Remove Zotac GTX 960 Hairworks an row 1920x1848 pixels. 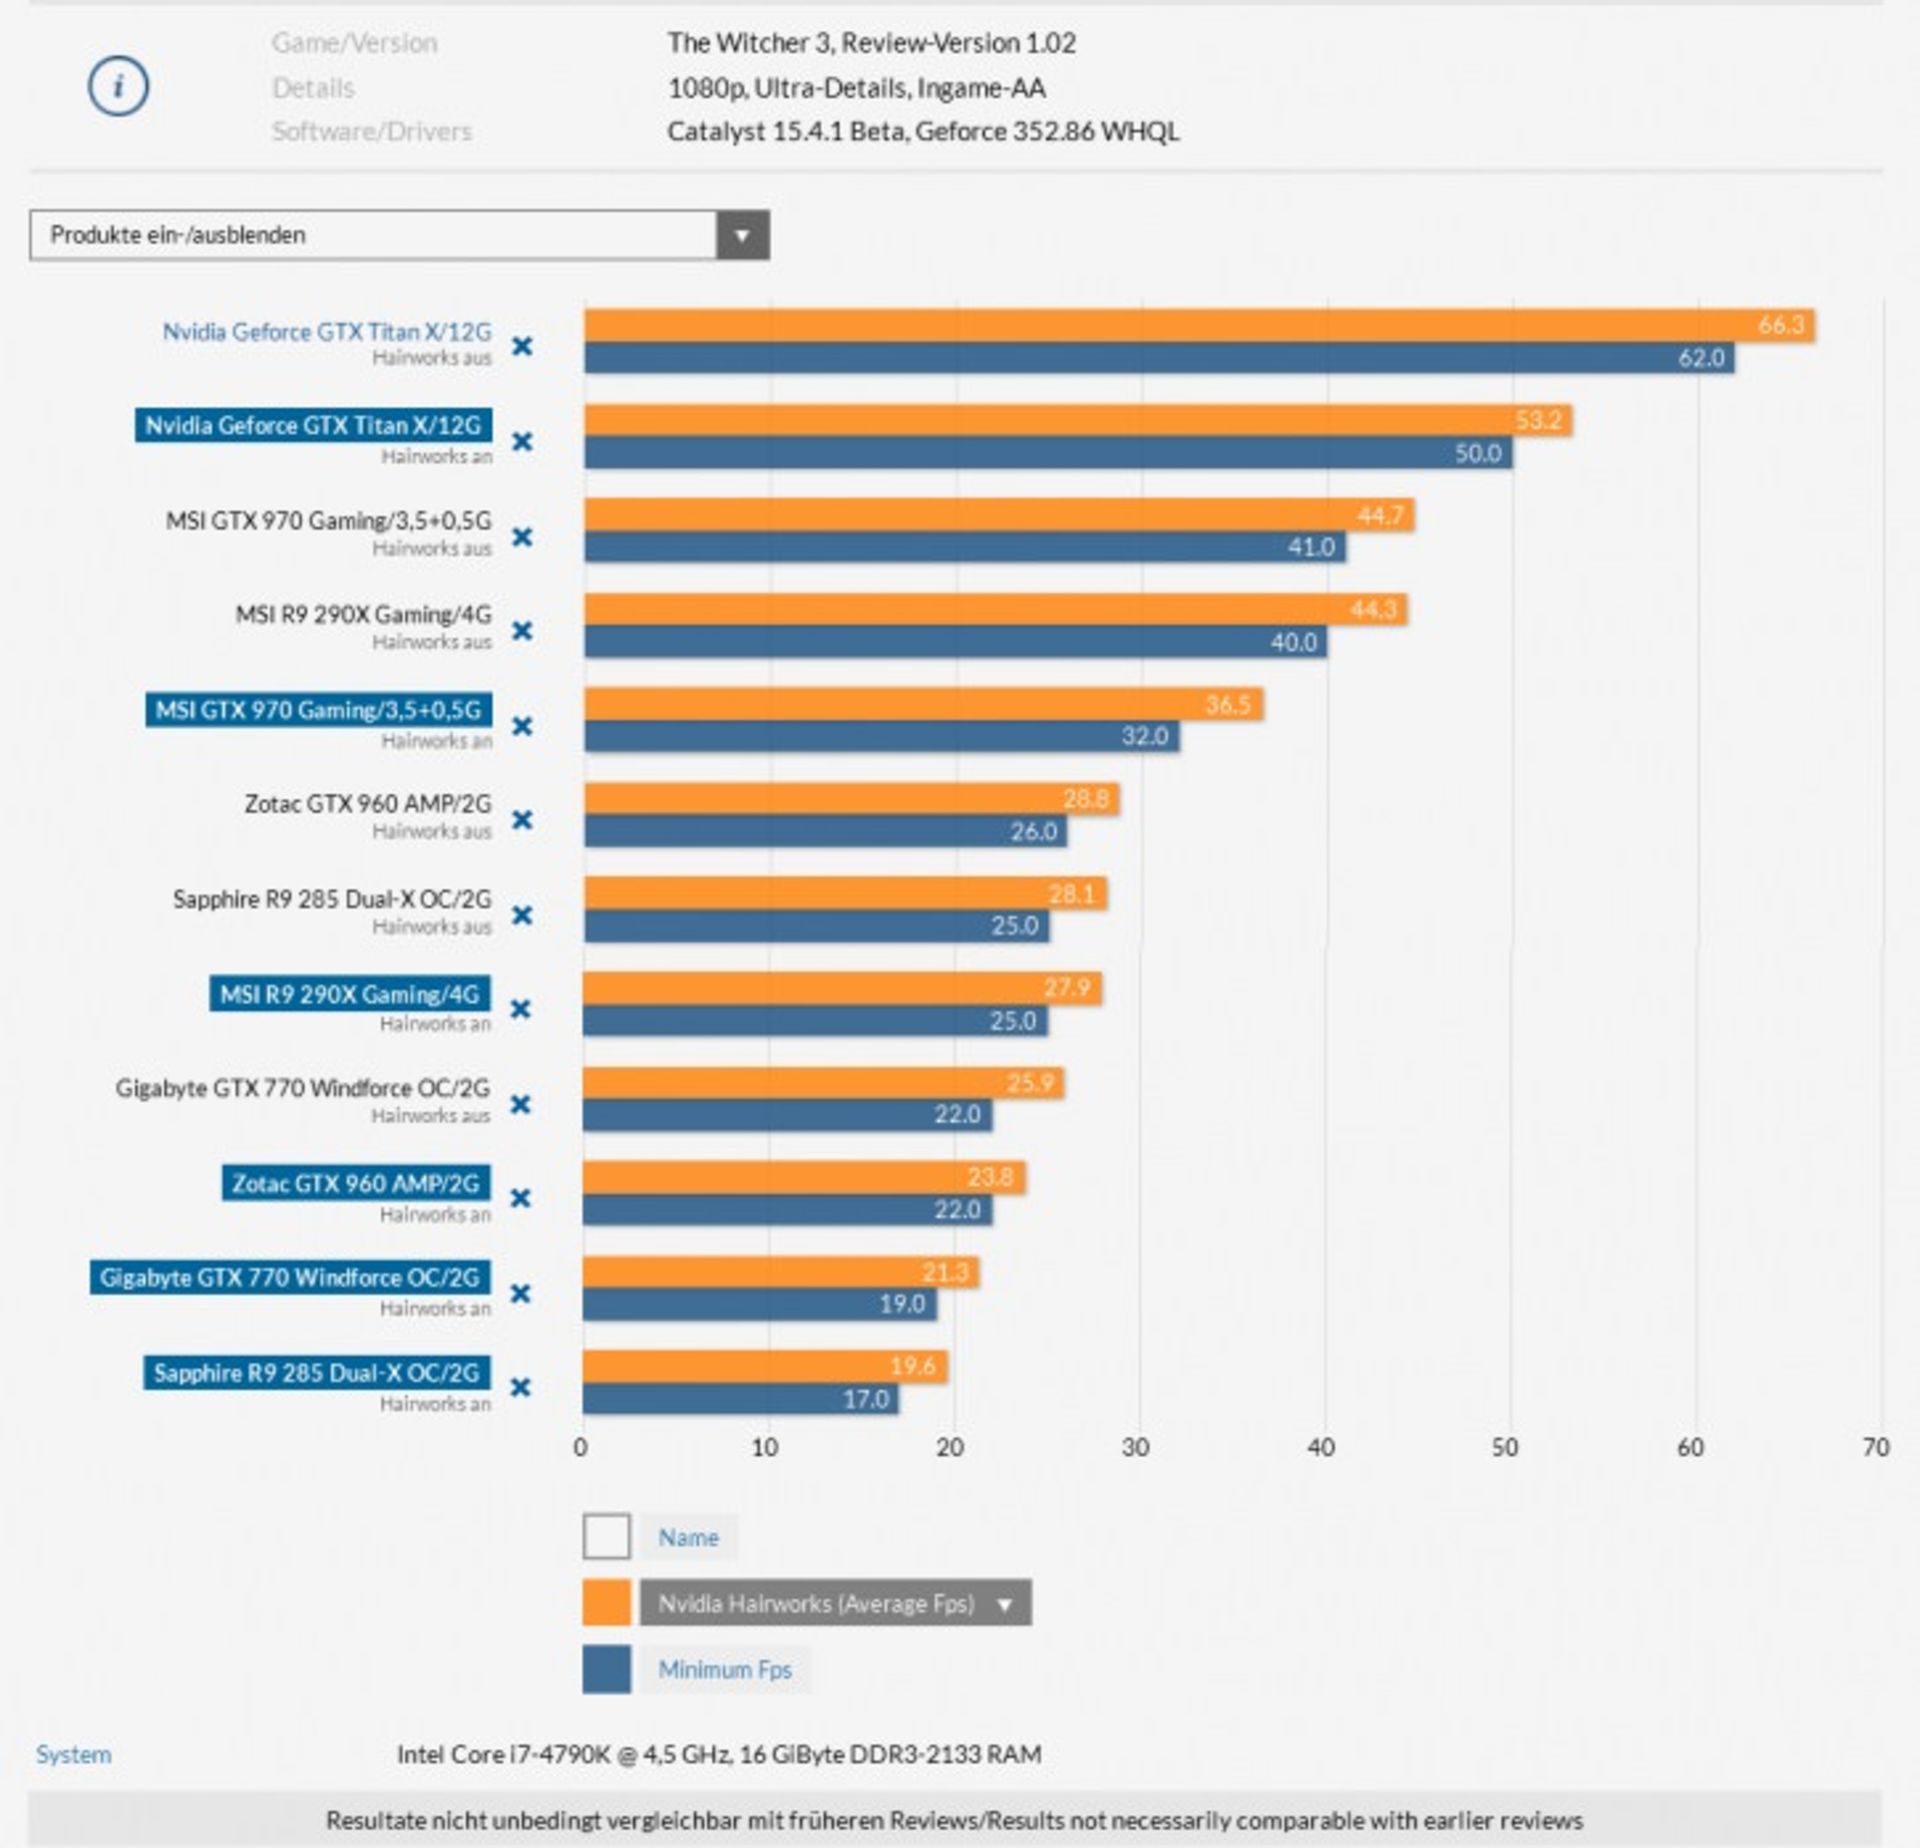[x=521, y=1198]
